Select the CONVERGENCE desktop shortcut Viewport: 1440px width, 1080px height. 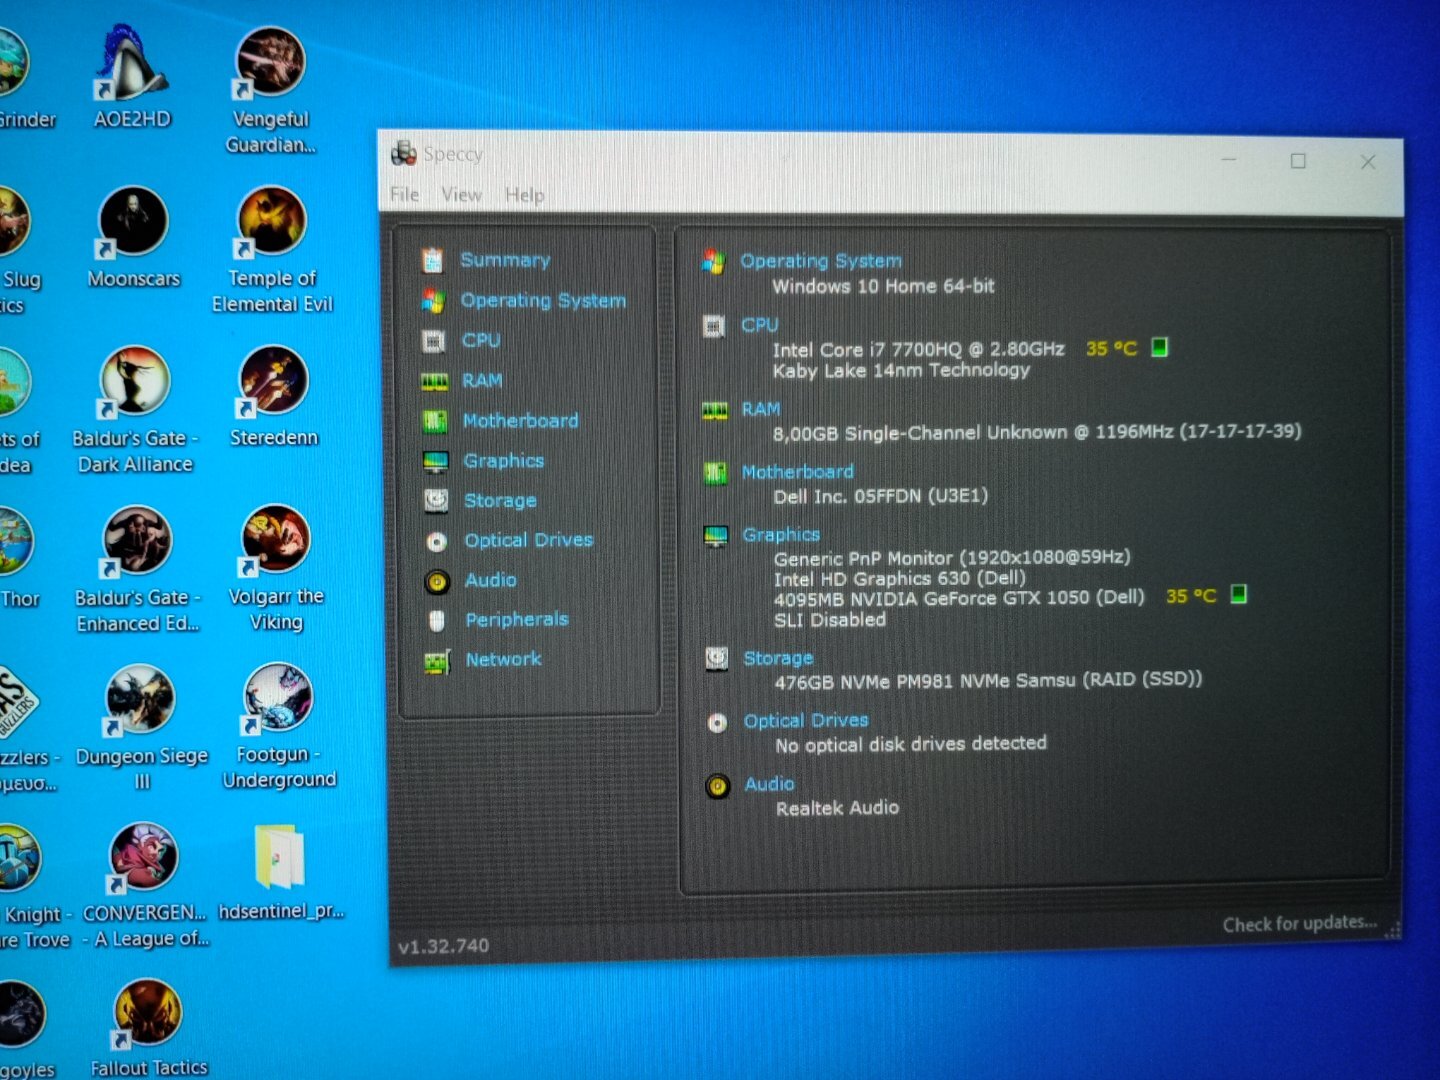(145, 886)
